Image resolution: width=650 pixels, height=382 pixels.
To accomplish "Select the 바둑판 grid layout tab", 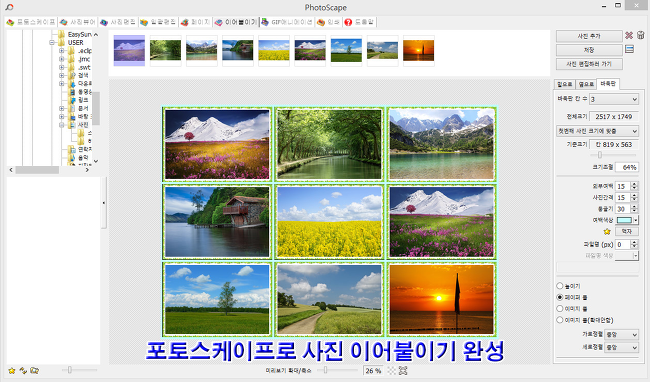I will [x=608, y=84].
